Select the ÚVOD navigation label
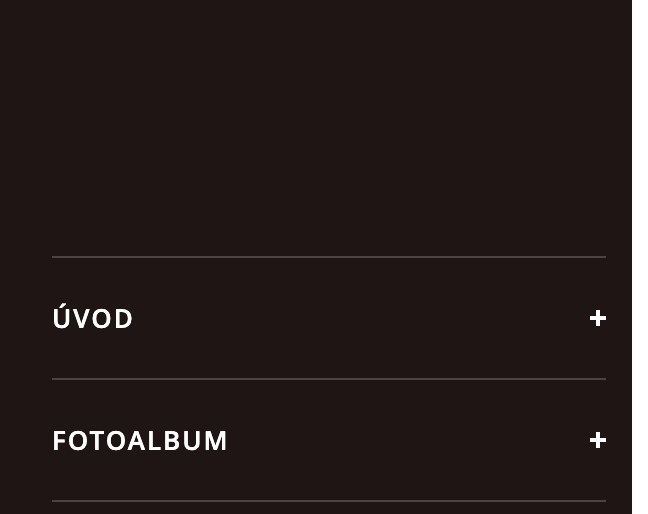This screenshot has width=648, height=514. point(93,319)
